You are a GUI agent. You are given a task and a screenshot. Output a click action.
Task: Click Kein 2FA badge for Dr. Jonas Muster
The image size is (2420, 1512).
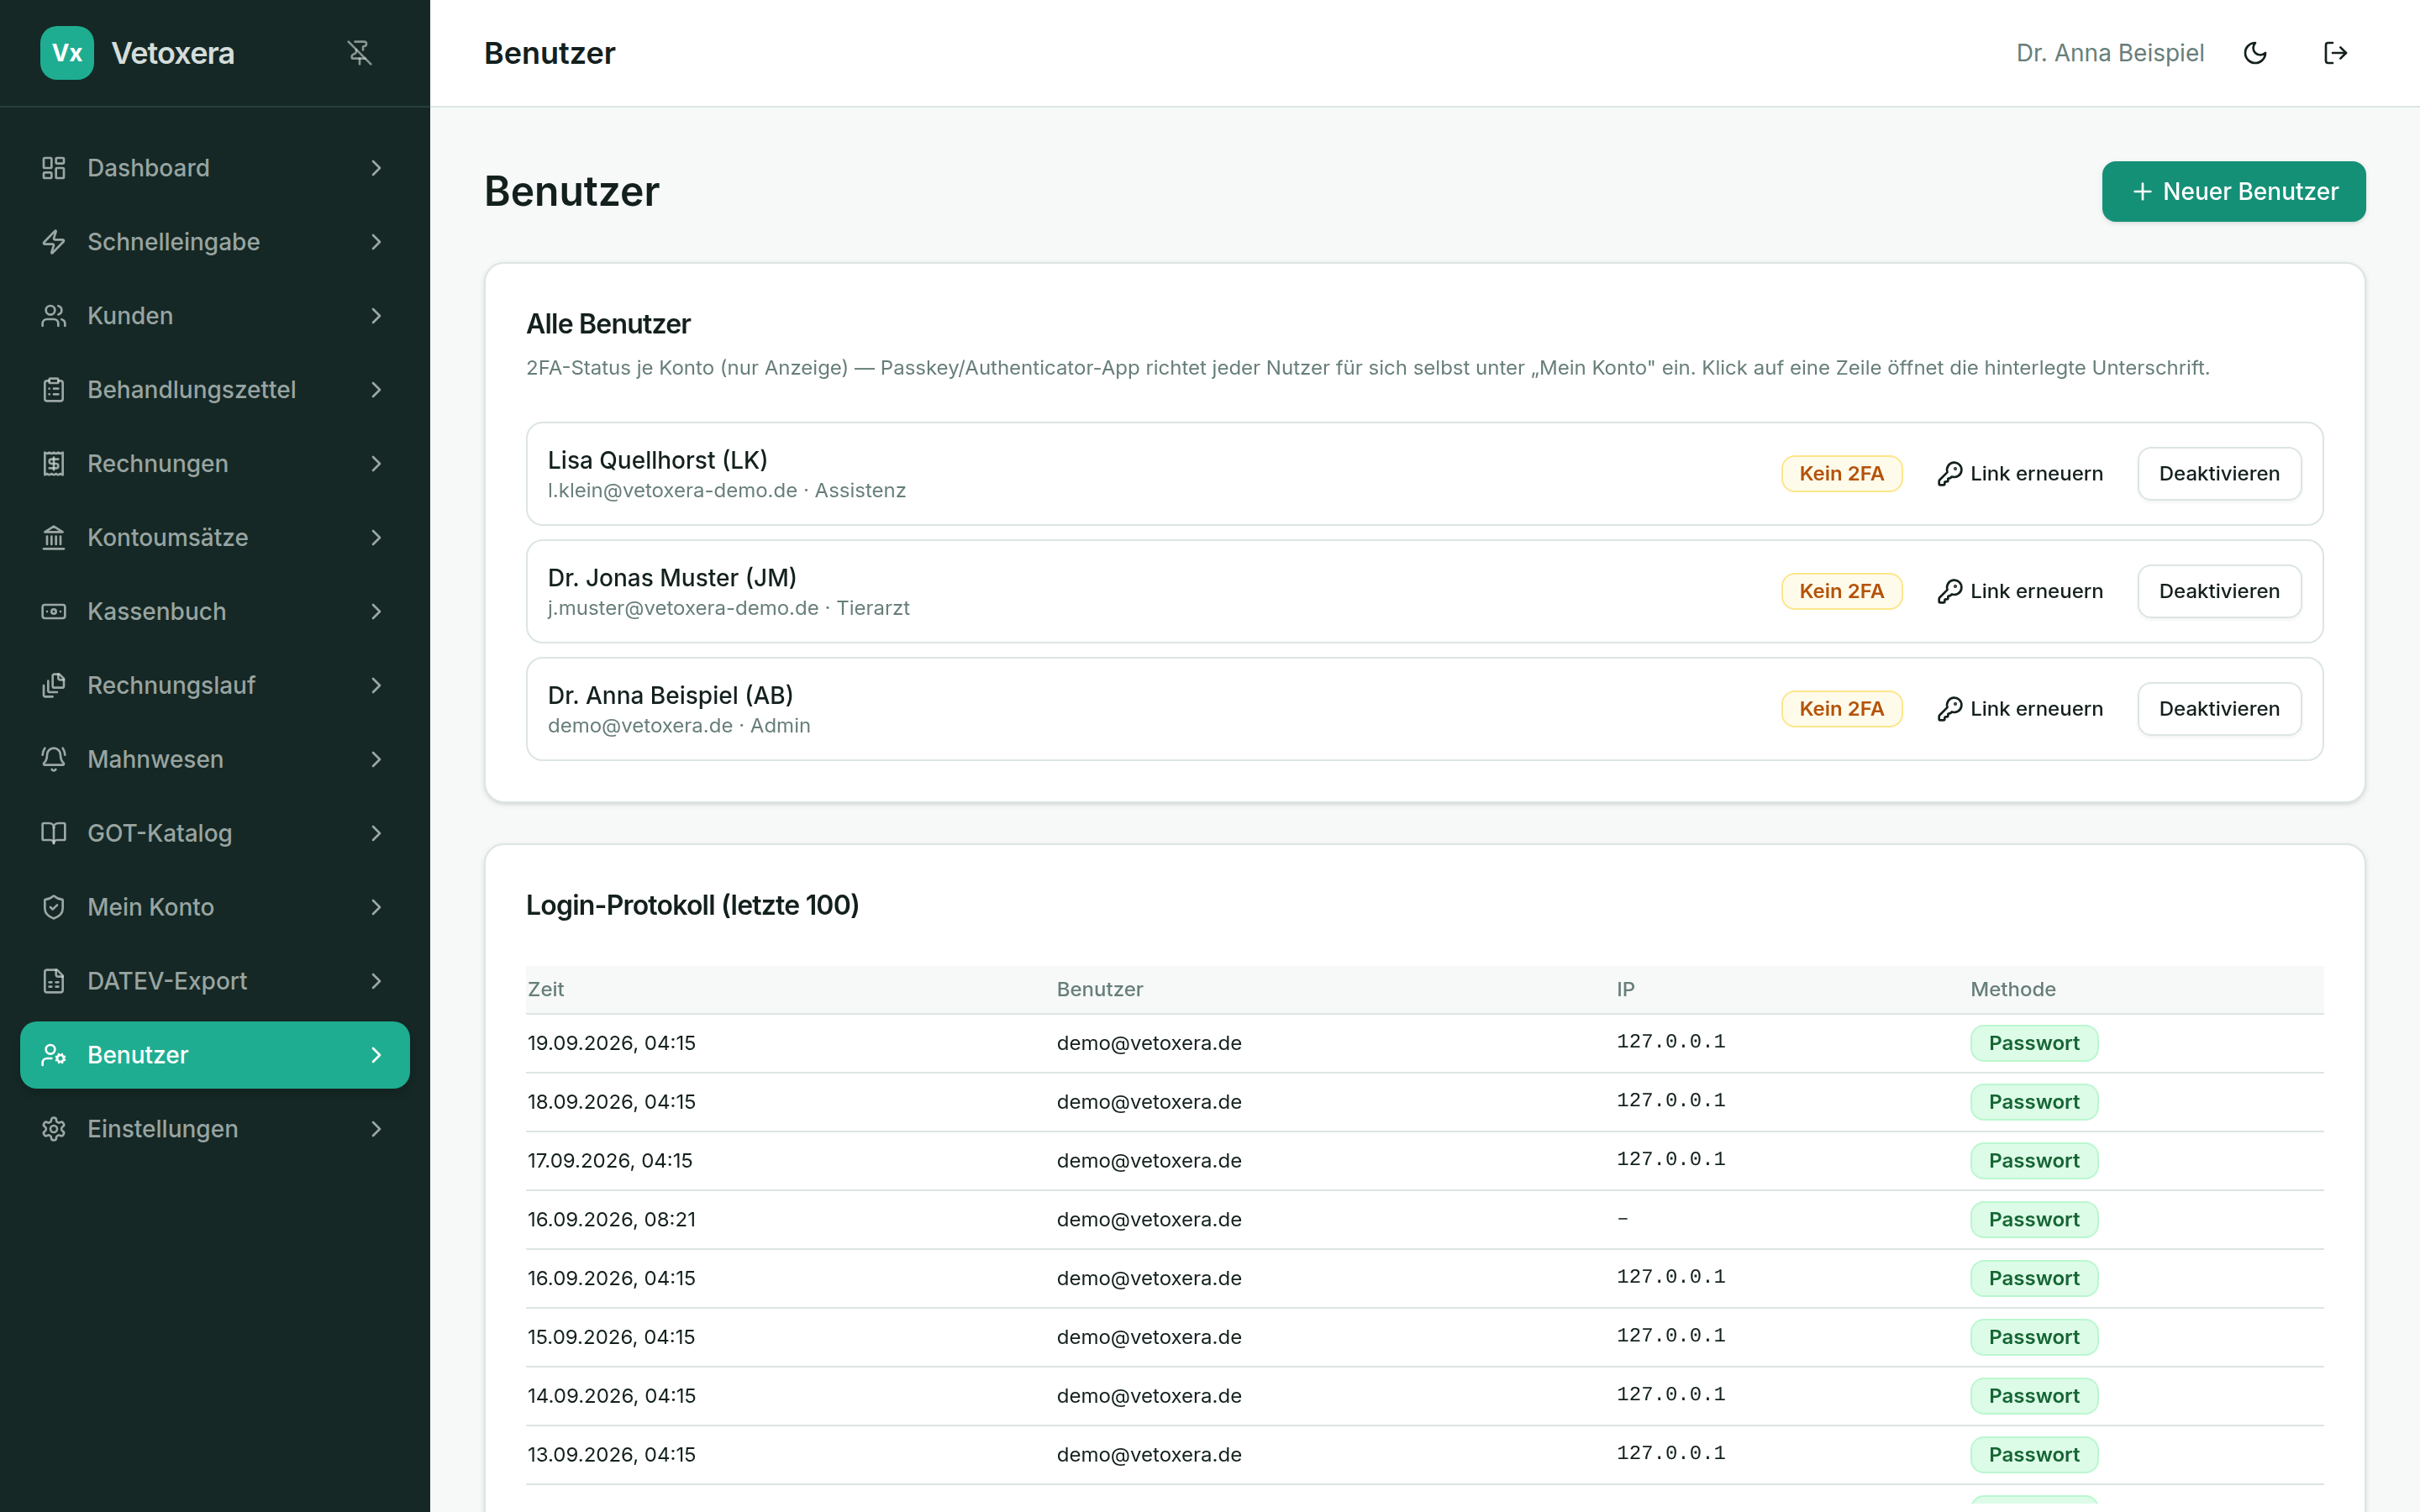coord(1841,592)
